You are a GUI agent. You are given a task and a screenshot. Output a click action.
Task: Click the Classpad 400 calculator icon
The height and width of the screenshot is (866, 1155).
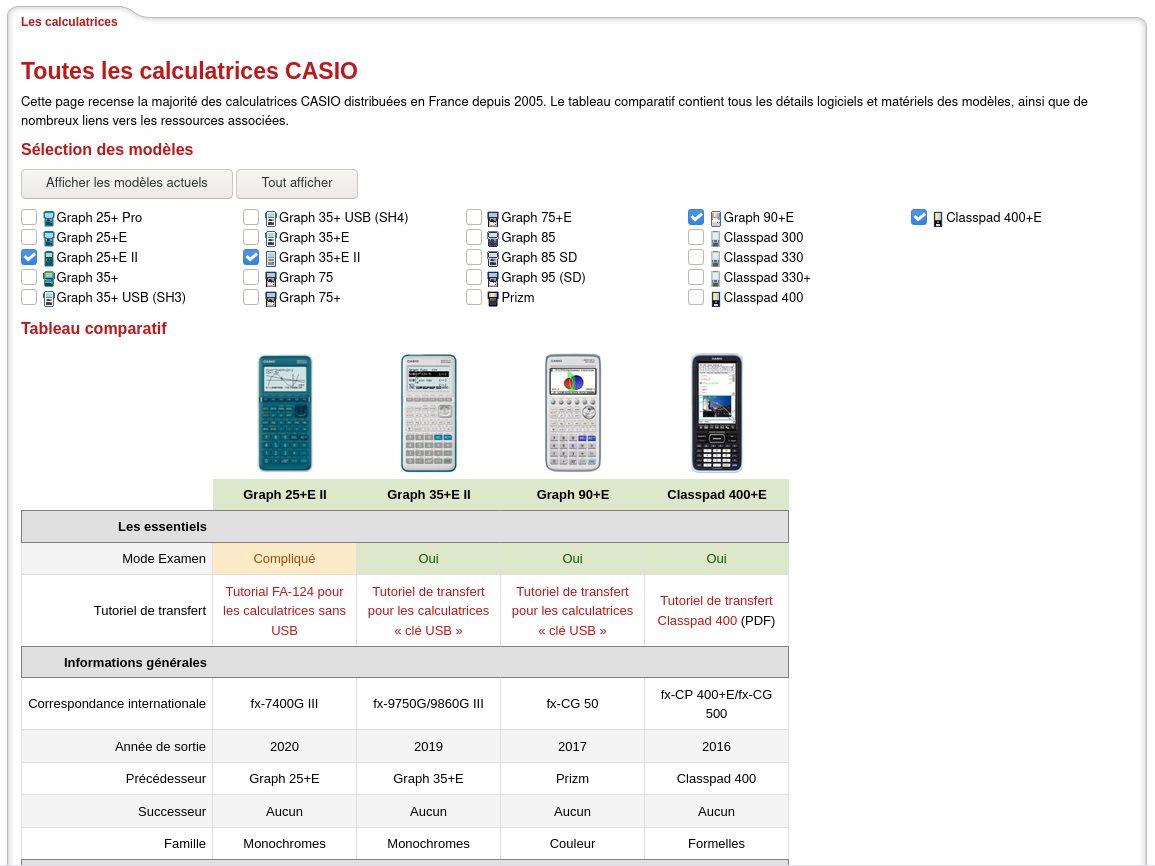(716, 299)
